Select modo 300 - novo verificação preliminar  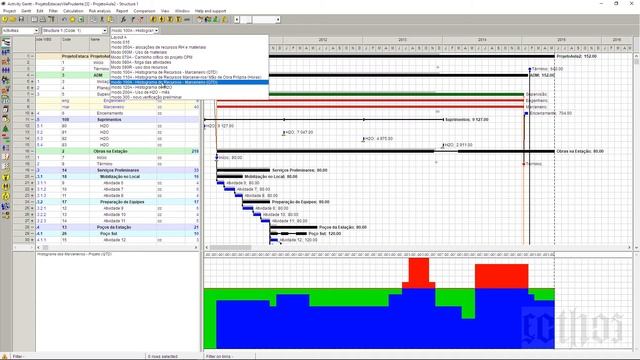(x=189, y=97)
